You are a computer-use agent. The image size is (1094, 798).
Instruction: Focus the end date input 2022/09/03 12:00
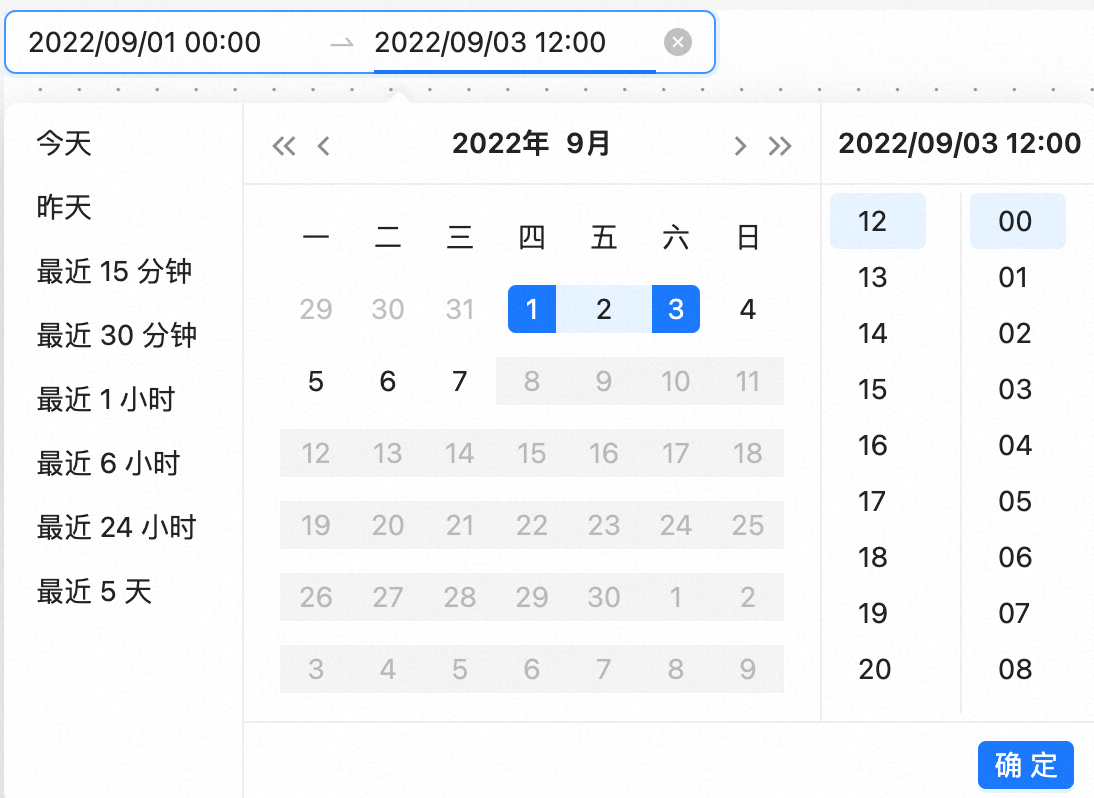tap(490, 42)
